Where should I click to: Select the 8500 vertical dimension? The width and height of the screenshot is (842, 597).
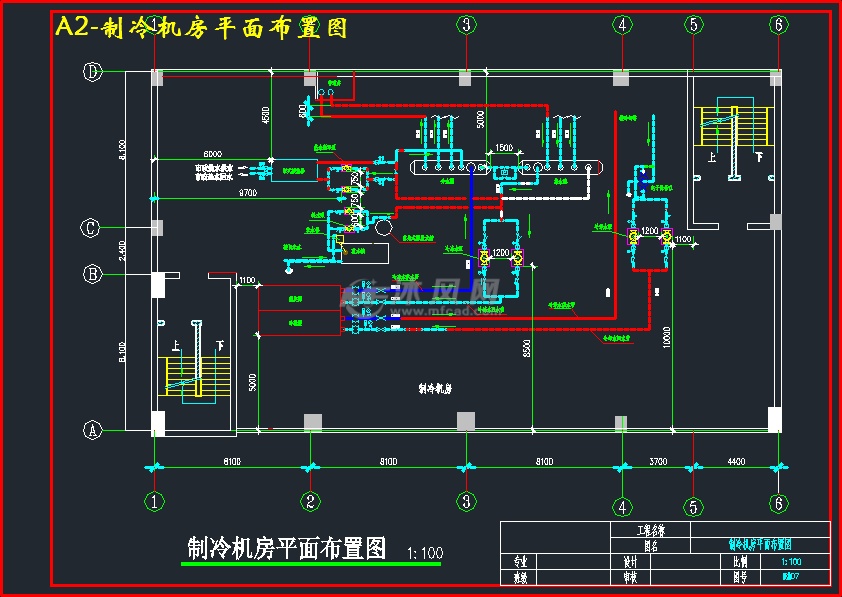(x=527, y=348)
